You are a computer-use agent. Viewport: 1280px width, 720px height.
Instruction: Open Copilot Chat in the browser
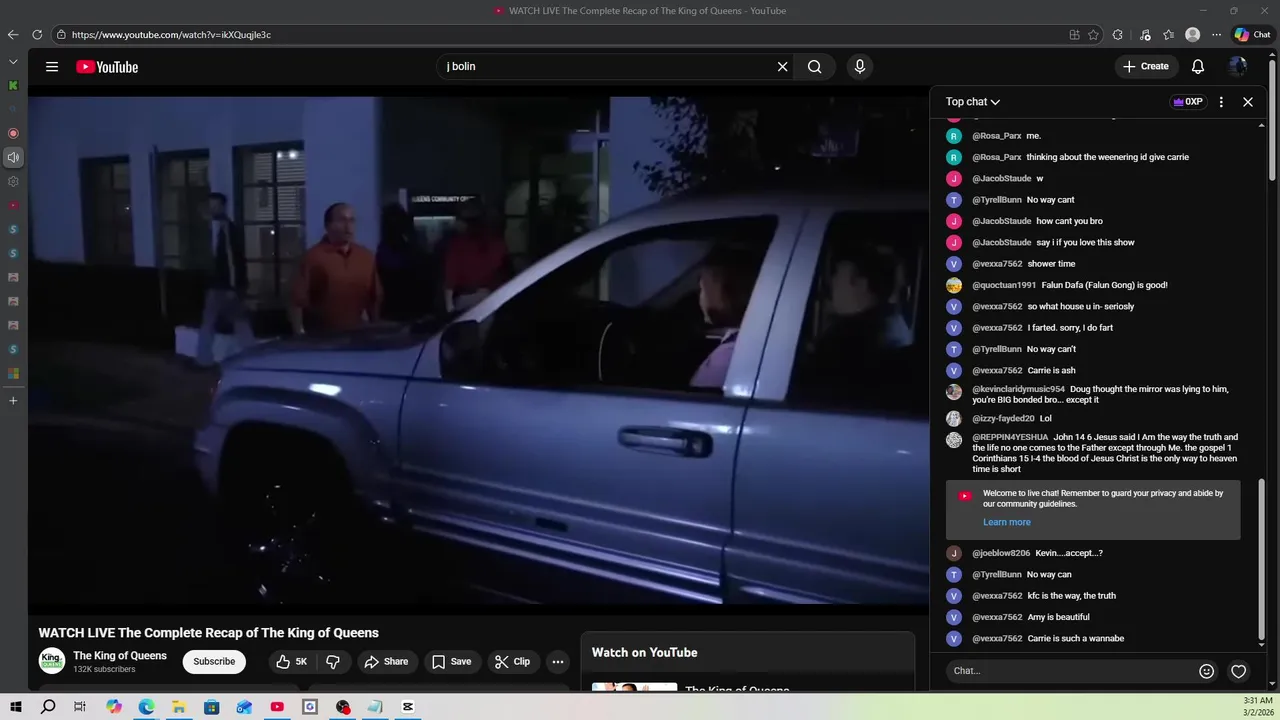(x=1252, y=35)
